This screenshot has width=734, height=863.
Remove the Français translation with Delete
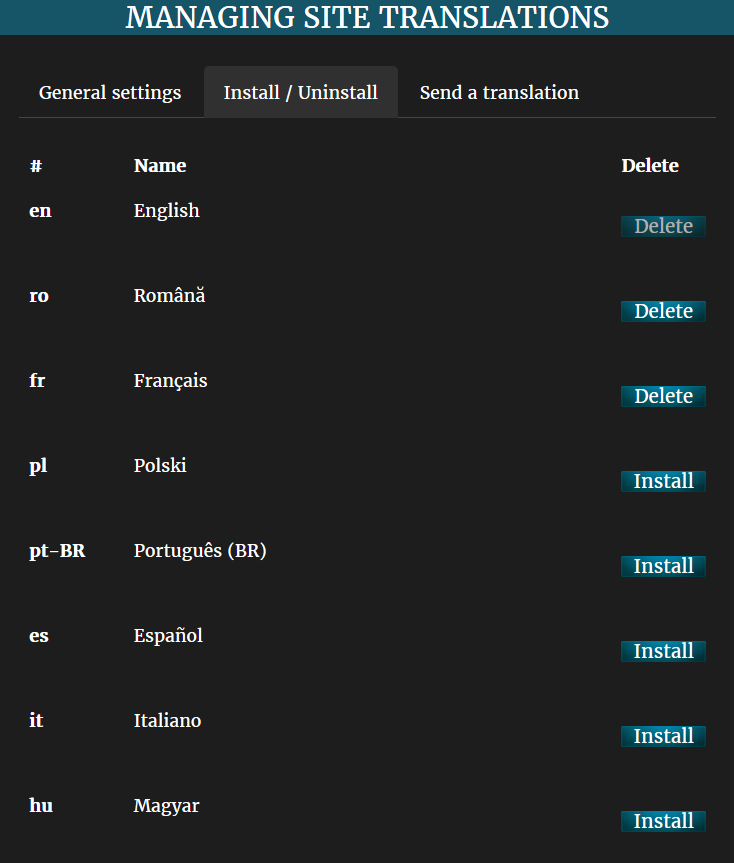[663, 396]
